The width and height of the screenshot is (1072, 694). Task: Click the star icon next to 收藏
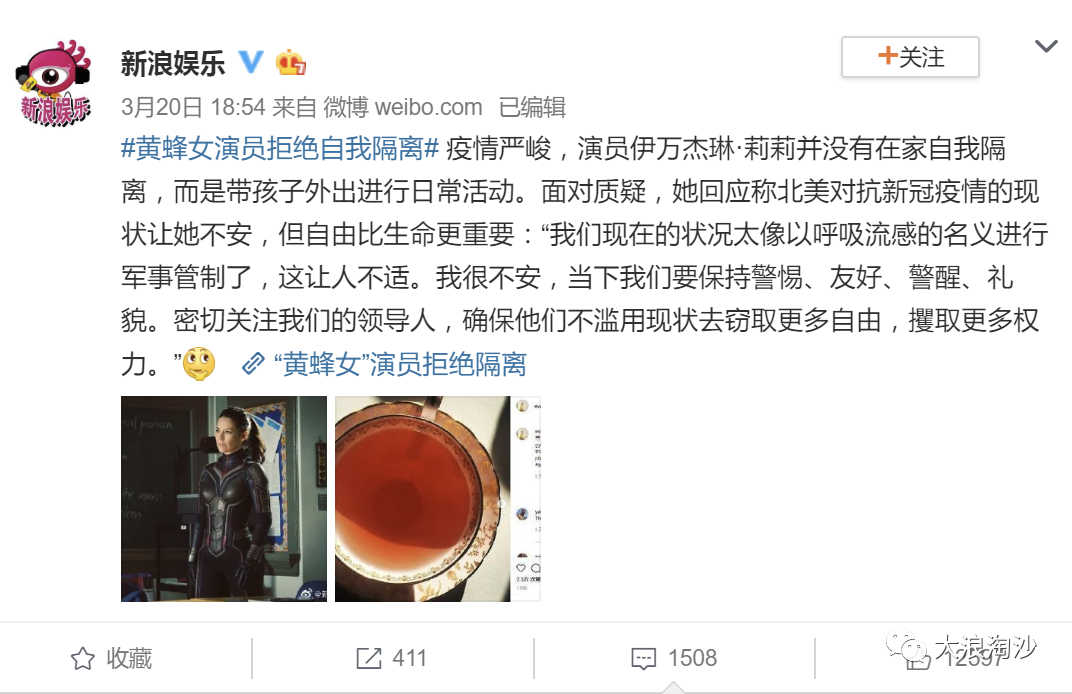83,658
